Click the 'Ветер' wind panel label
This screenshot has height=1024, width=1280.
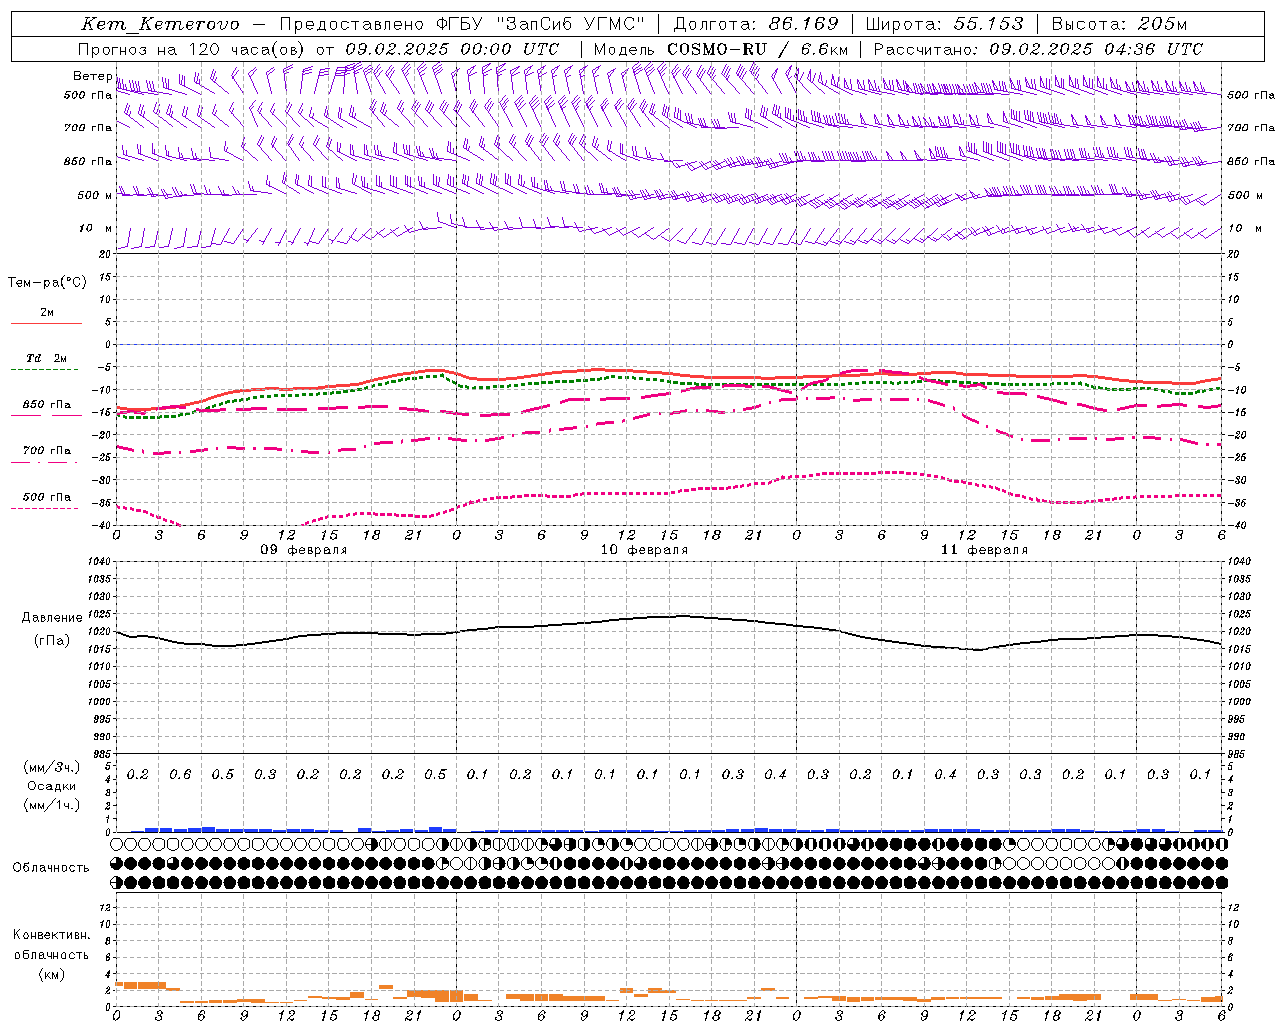(x=93, y=76)
